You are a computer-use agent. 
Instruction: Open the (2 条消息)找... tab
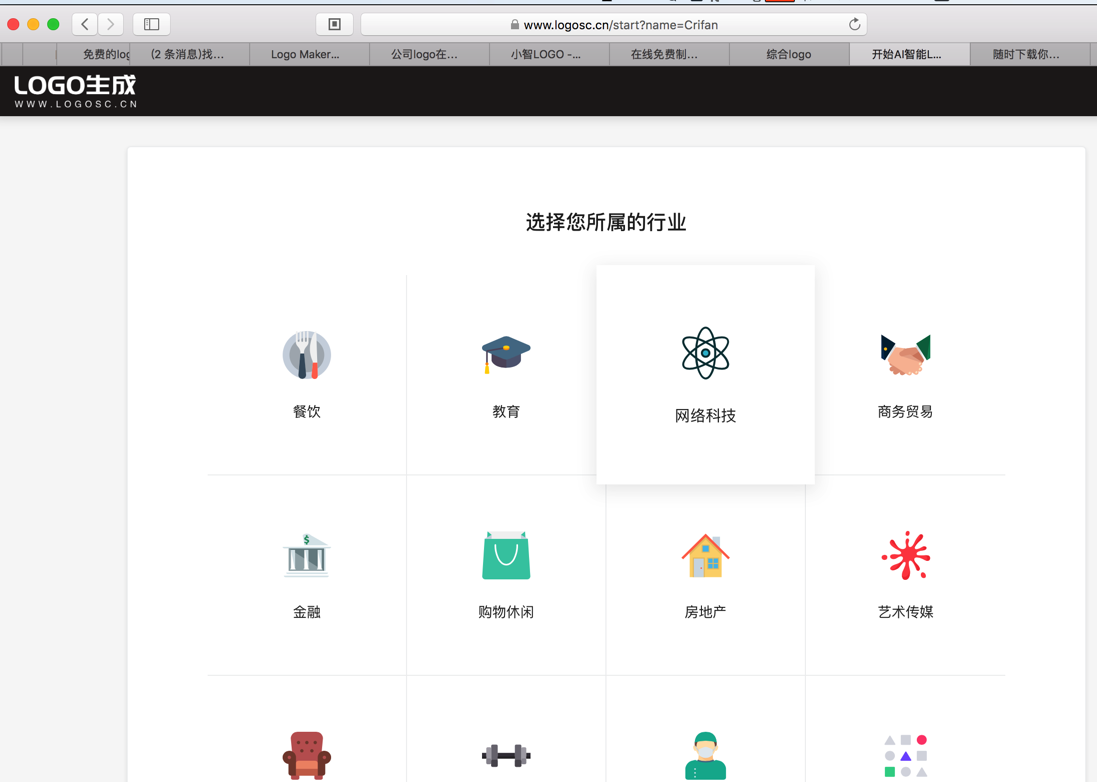[x=189, y=54]
